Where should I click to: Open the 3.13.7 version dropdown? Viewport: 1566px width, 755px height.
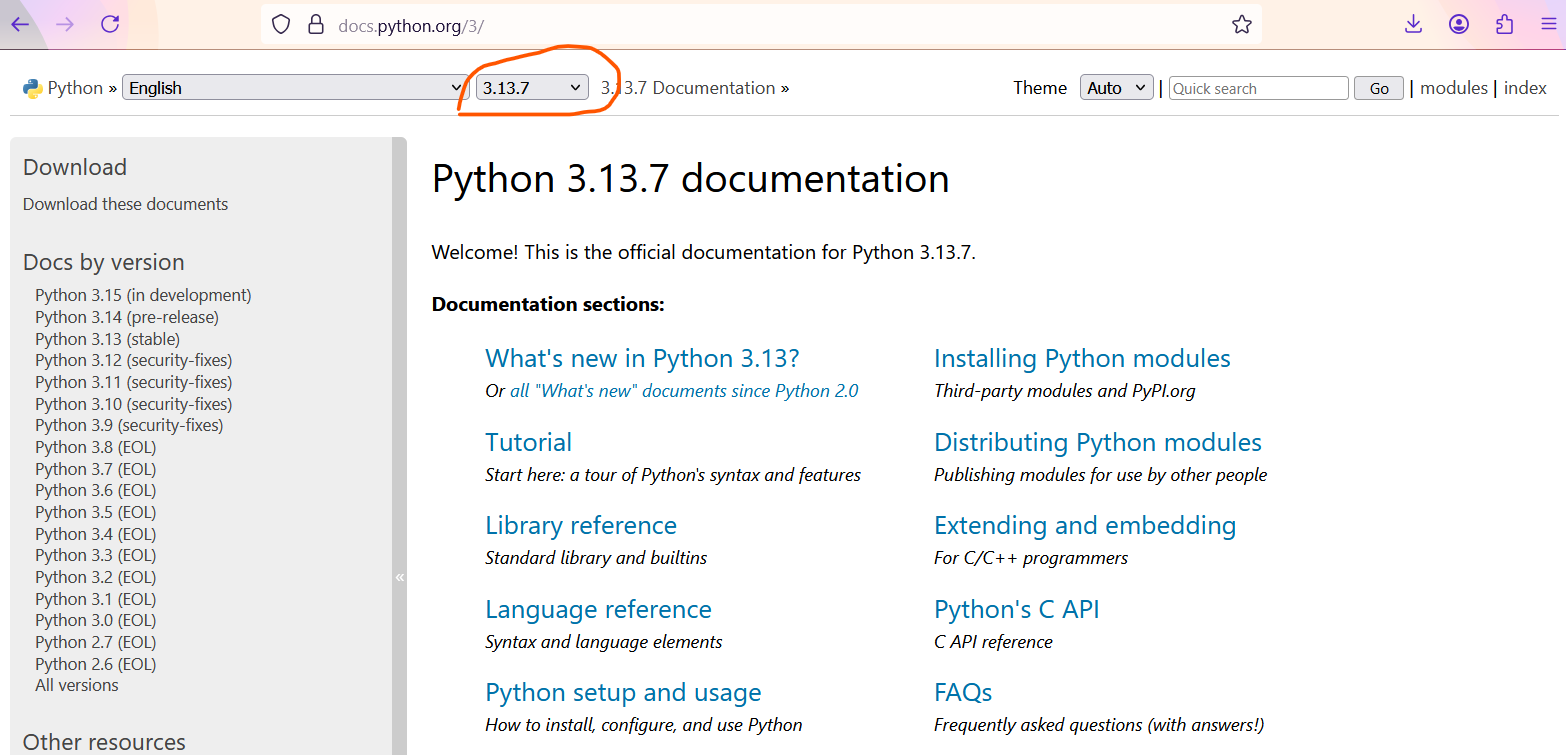(x=532, y=88)
